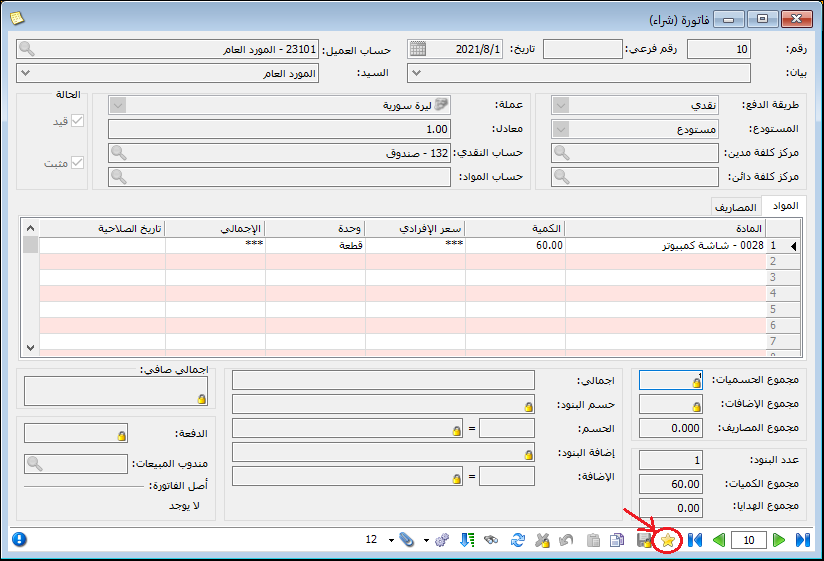The width and height of the screenshot is (824, 561).
Task: Click the سعر الإفرادي column header
Action: point(415,228)
